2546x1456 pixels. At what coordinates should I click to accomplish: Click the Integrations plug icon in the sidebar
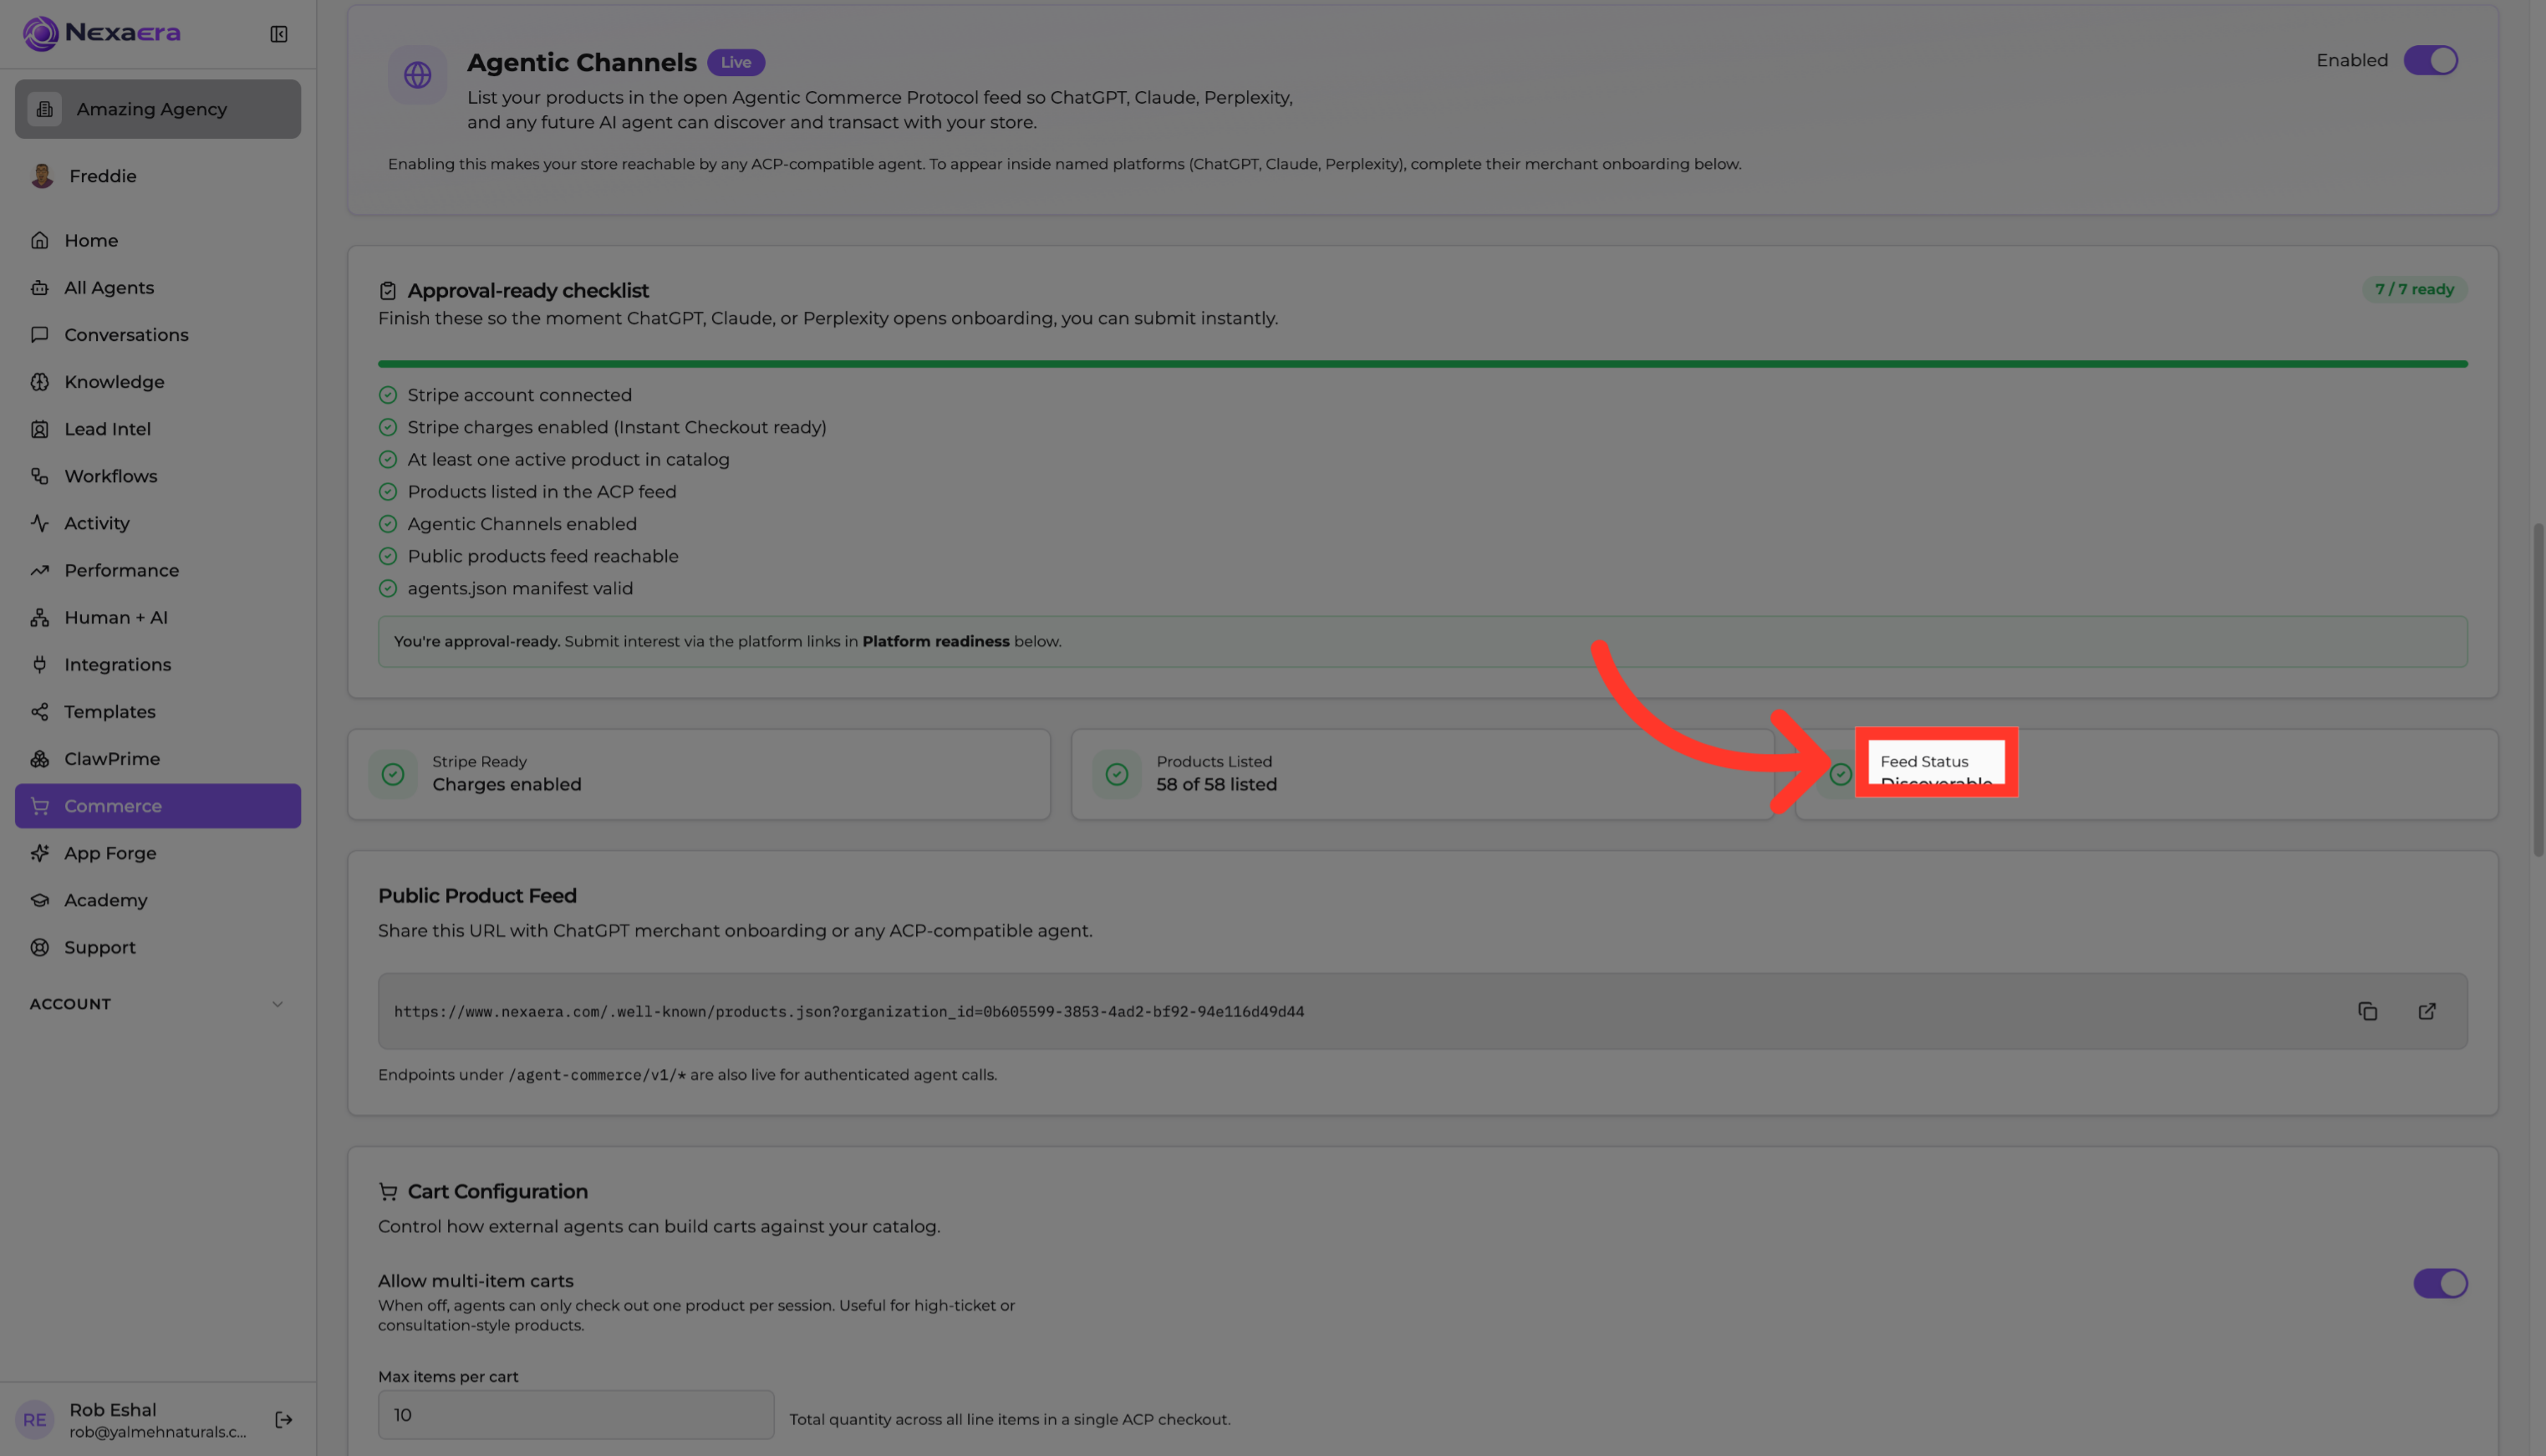coord(40,664)
